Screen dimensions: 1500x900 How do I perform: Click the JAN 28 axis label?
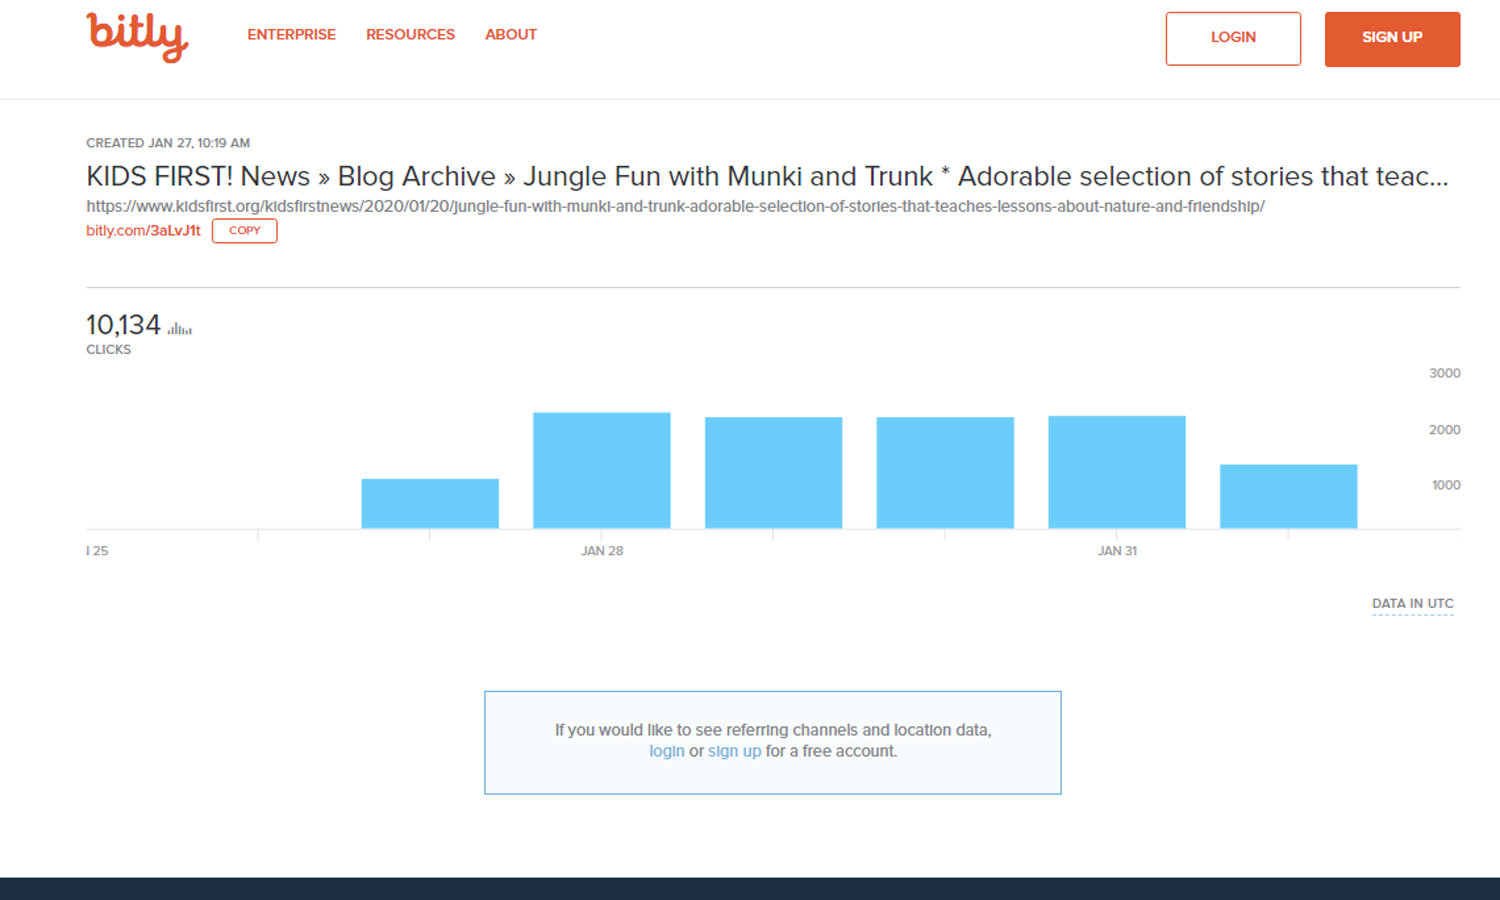[x=602, y=551]
